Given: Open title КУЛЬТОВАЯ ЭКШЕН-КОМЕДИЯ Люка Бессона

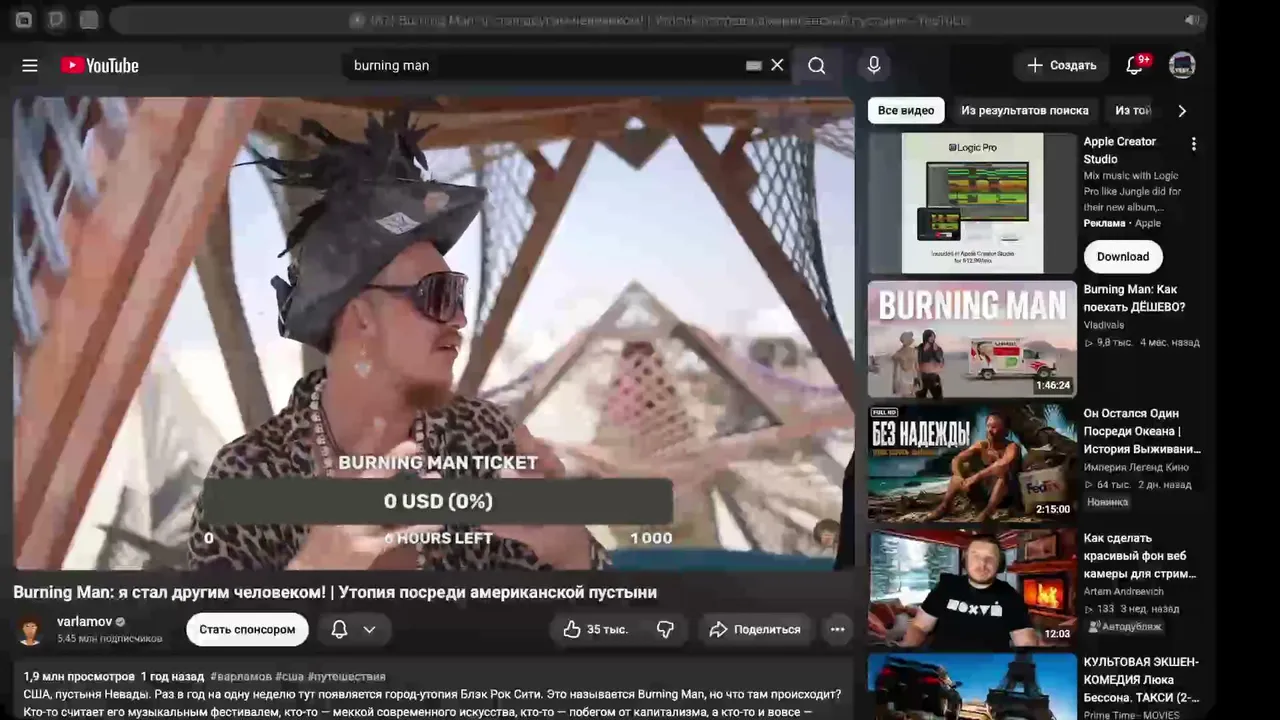Looking at the screenshot, I should [x=1141, y=680].
